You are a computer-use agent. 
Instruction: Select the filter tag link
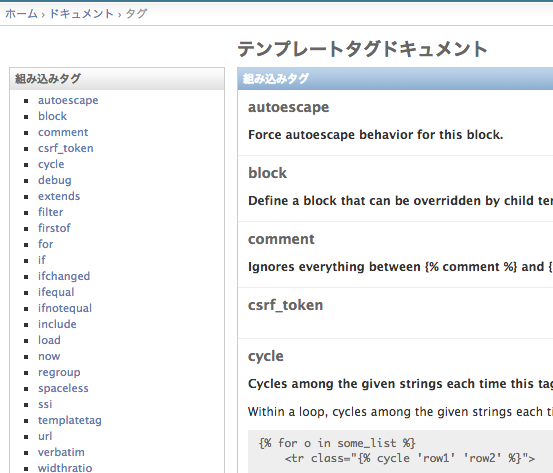tap(50, 212)
